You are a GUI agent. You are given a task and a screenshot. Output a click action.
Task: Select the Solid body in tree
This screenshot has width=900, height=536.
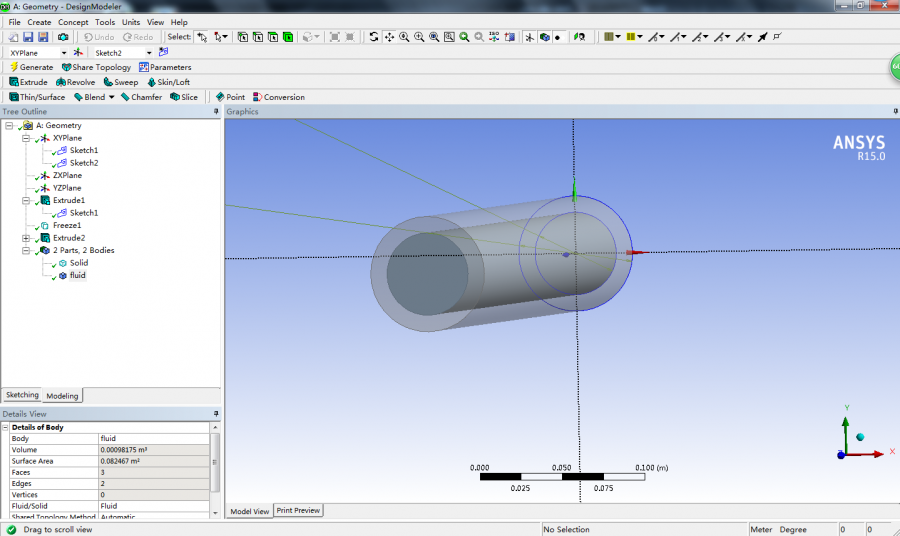pyautogui.click(x=78, y=263)
